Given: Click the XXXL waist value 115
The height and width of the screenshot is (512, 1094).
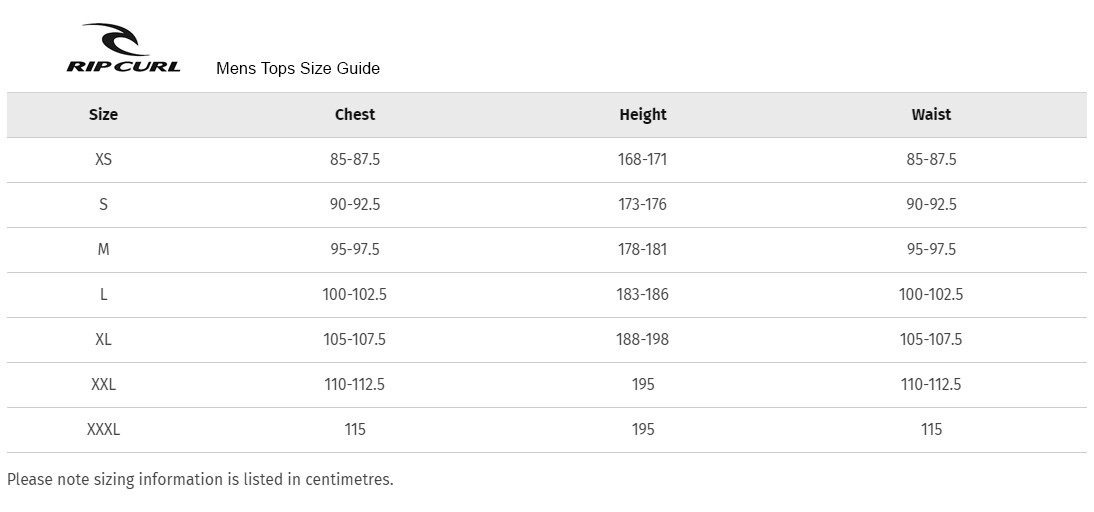Looking at the screenshot, I should tap(931, 429).
